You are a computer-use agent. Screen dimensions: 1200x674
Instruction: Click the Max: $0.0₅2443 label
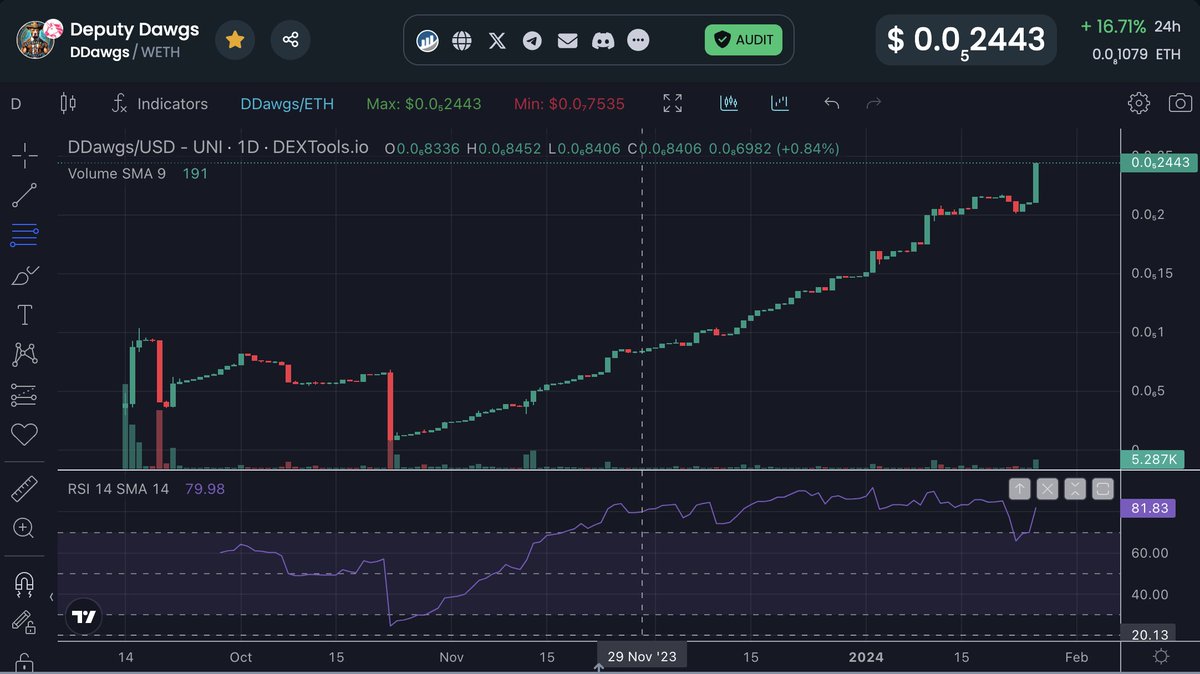click(424, 104)
